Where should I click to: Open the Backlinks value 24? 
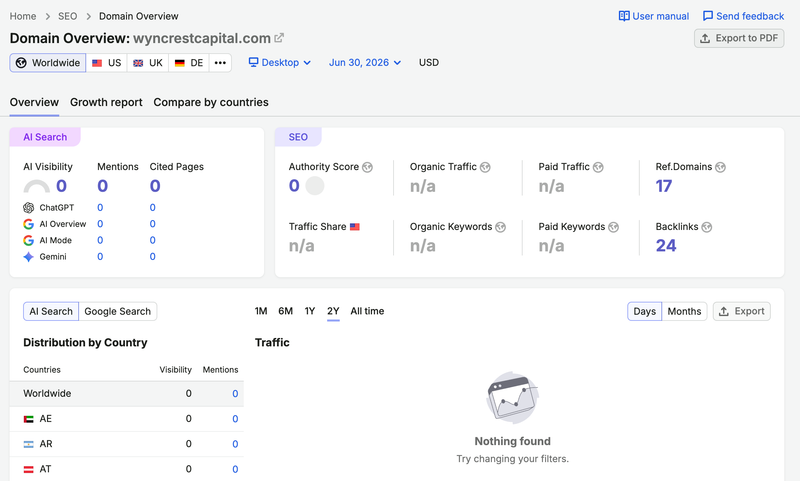click(666, 246)
